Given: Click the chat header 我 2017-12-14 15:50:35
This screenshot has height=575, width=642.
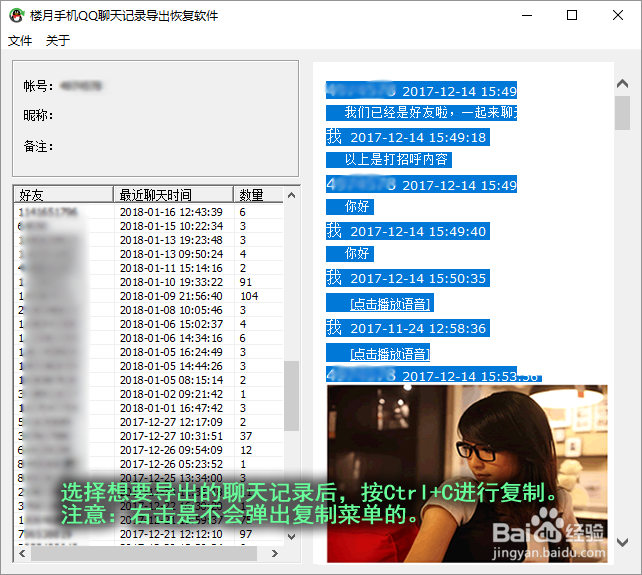Looking at the screenshot, I should click(x=408, y=278).
